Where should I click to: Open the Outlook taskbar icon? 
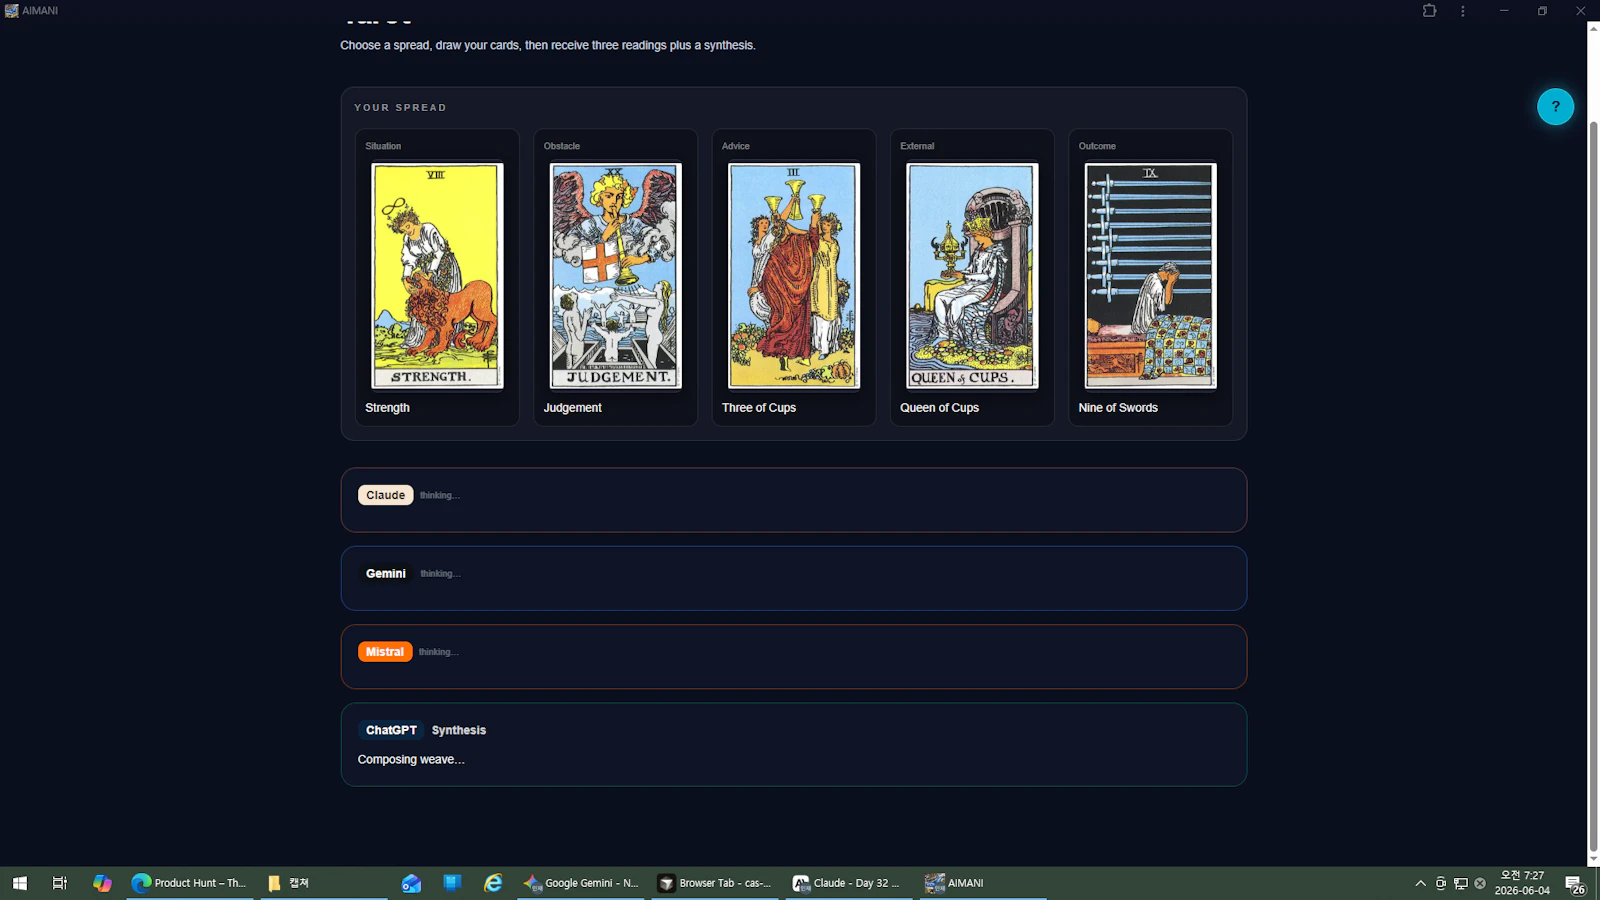[x=411, y=883]
